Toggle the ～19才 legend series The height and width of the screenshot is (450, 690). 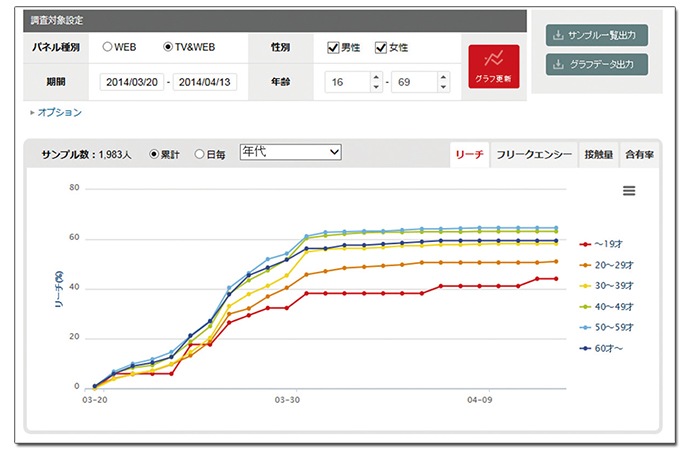pos(601,244)
